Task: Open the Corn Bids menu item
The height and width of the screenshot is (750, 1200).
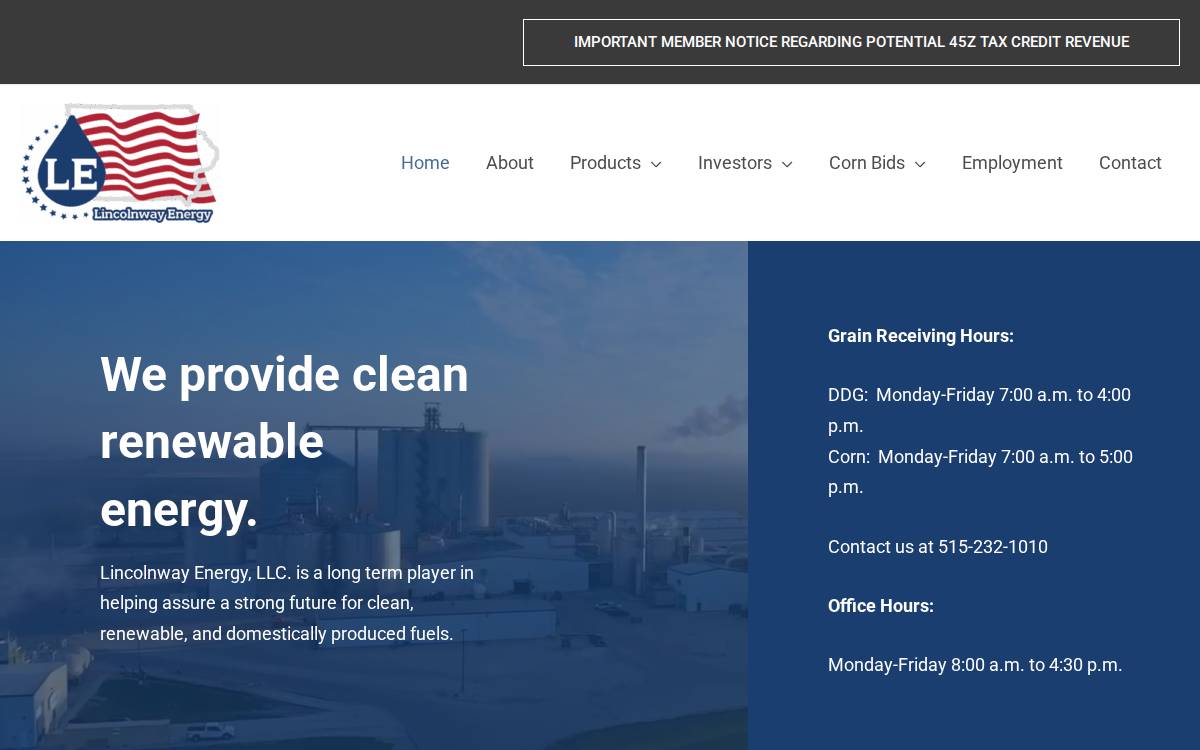Action: (867, 163)
